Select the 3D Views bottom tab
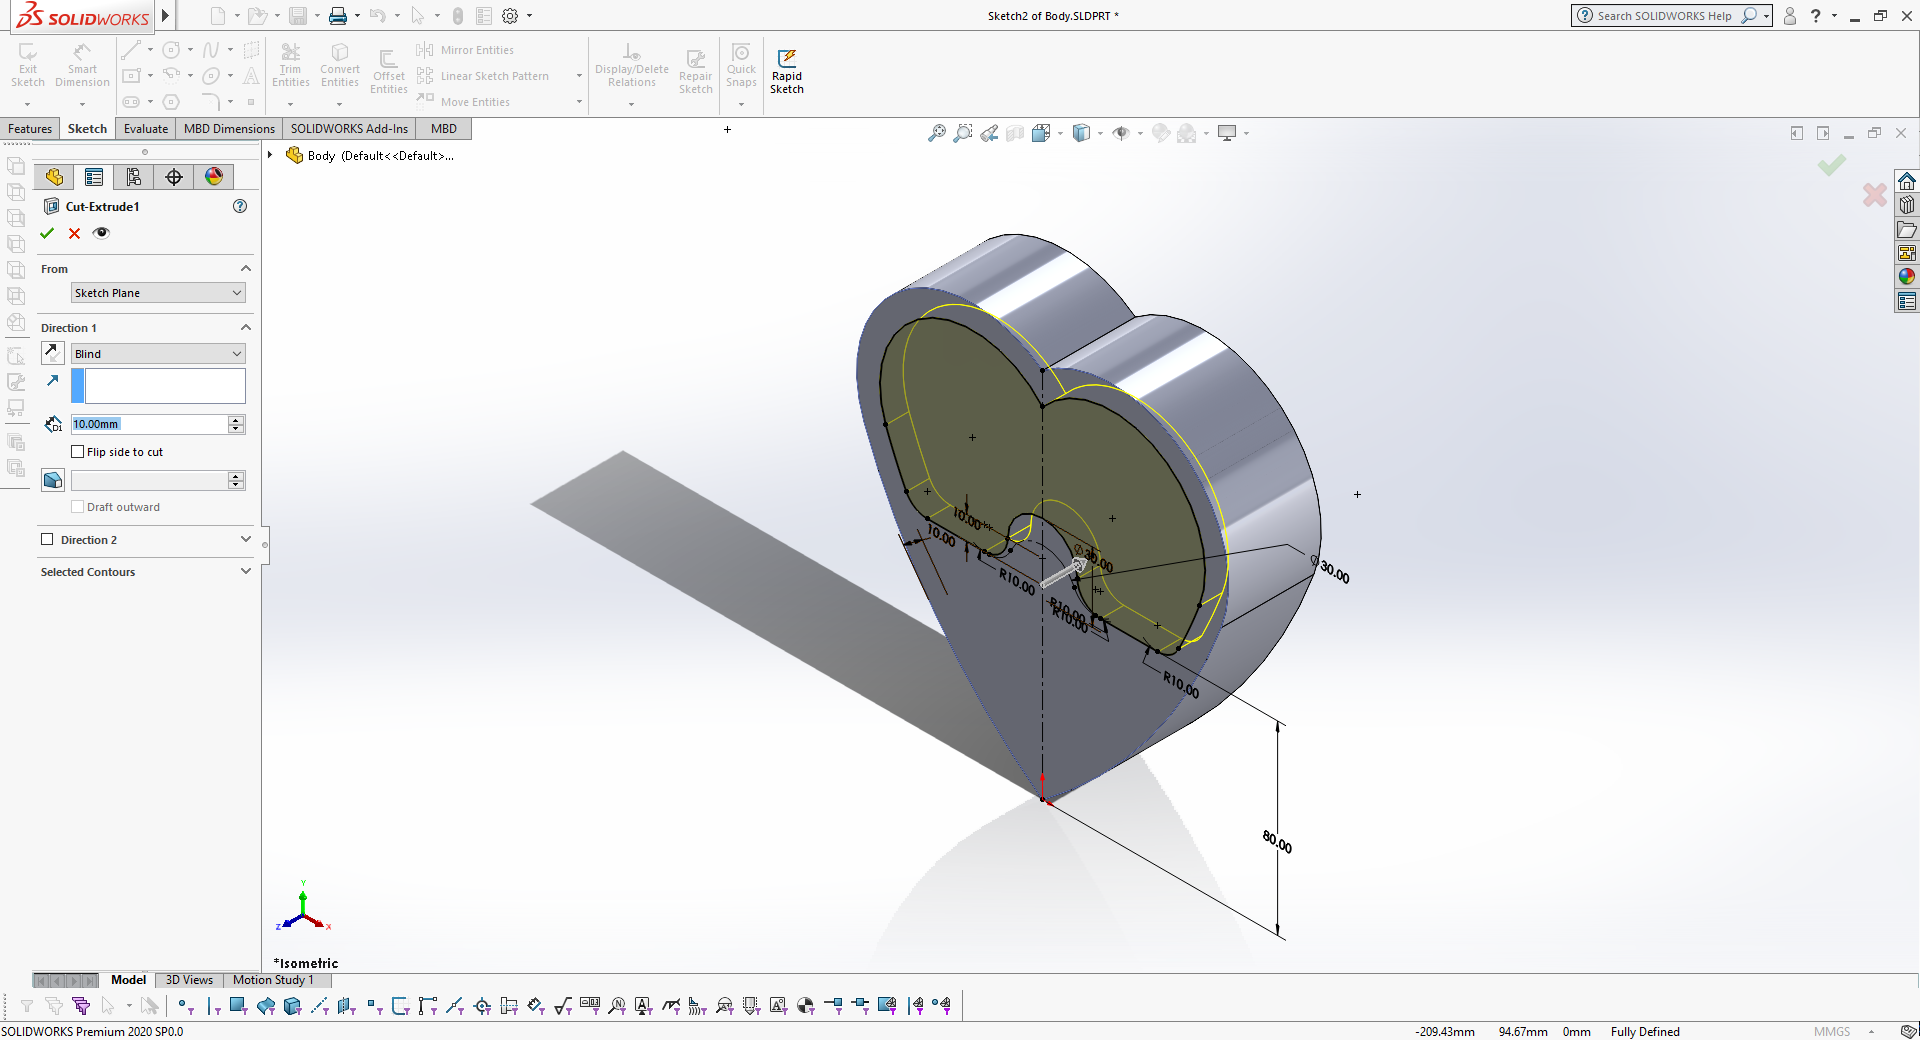Viewport: 1920px width, 1040px height. (189, 980)
